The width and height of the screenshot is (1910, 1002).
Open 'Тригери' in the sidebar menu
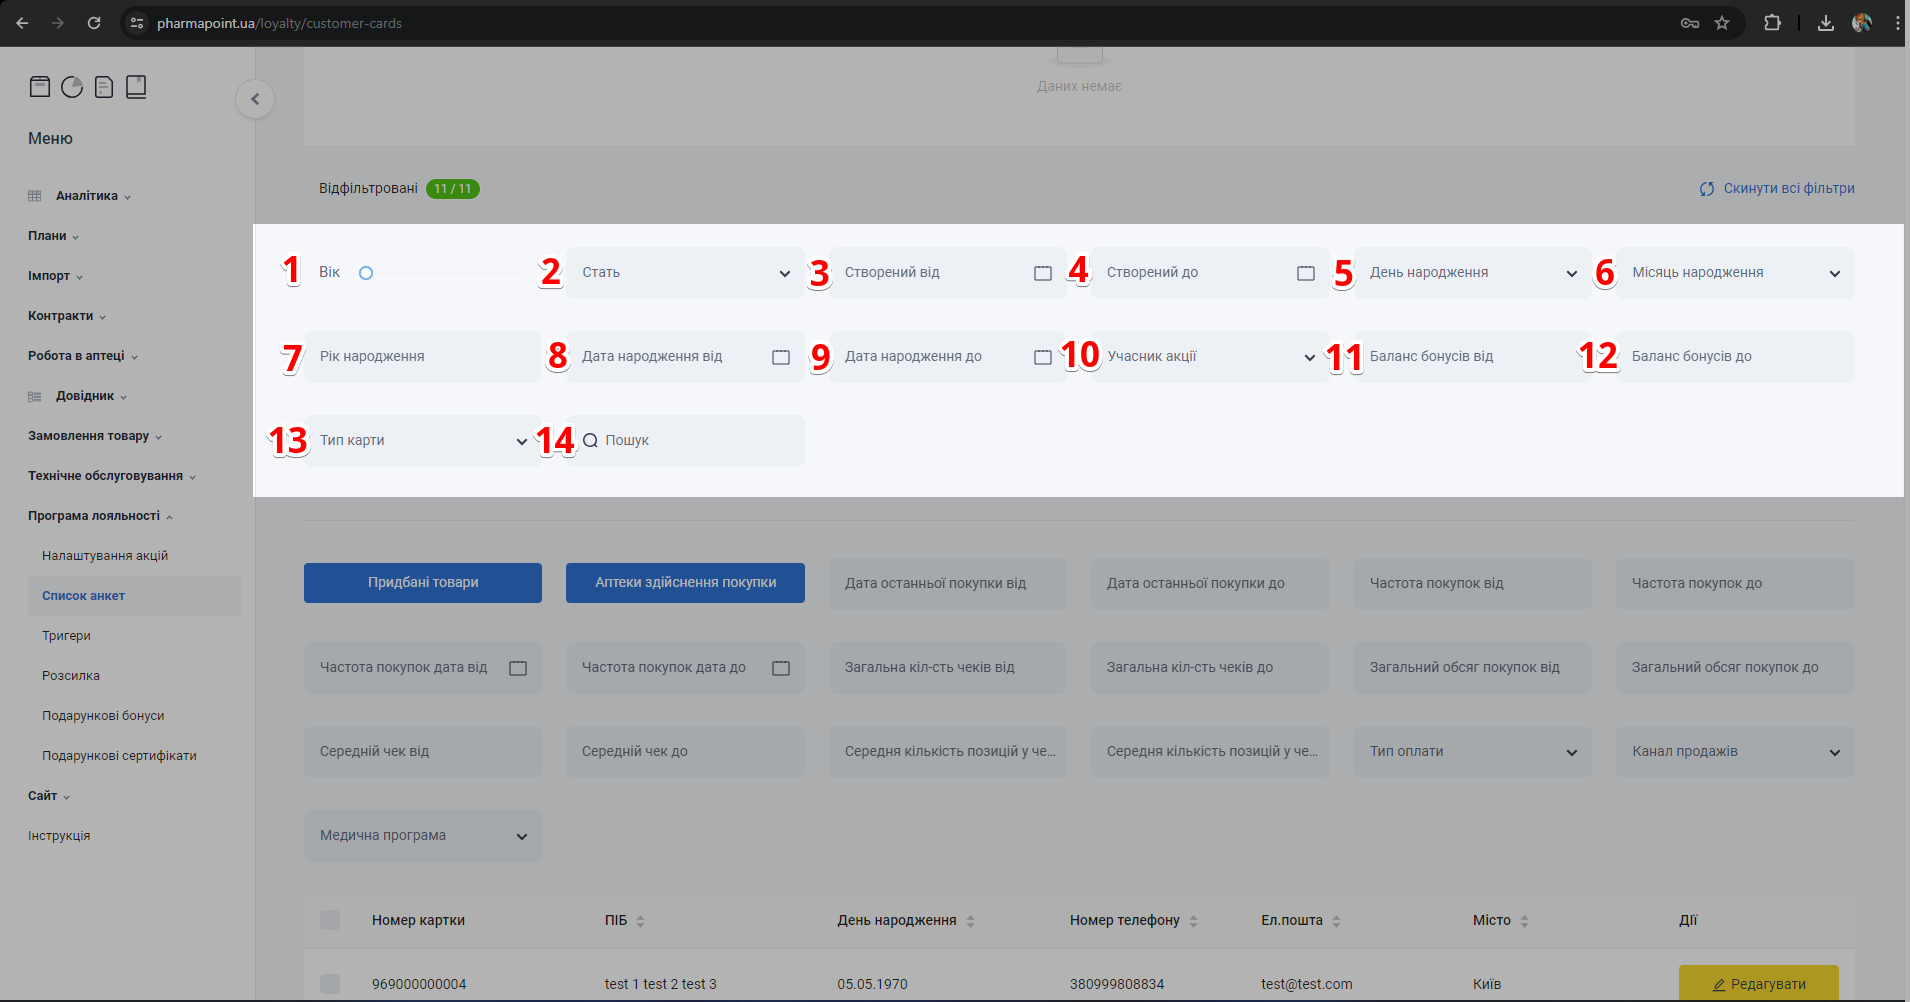(x=66, y=636)
